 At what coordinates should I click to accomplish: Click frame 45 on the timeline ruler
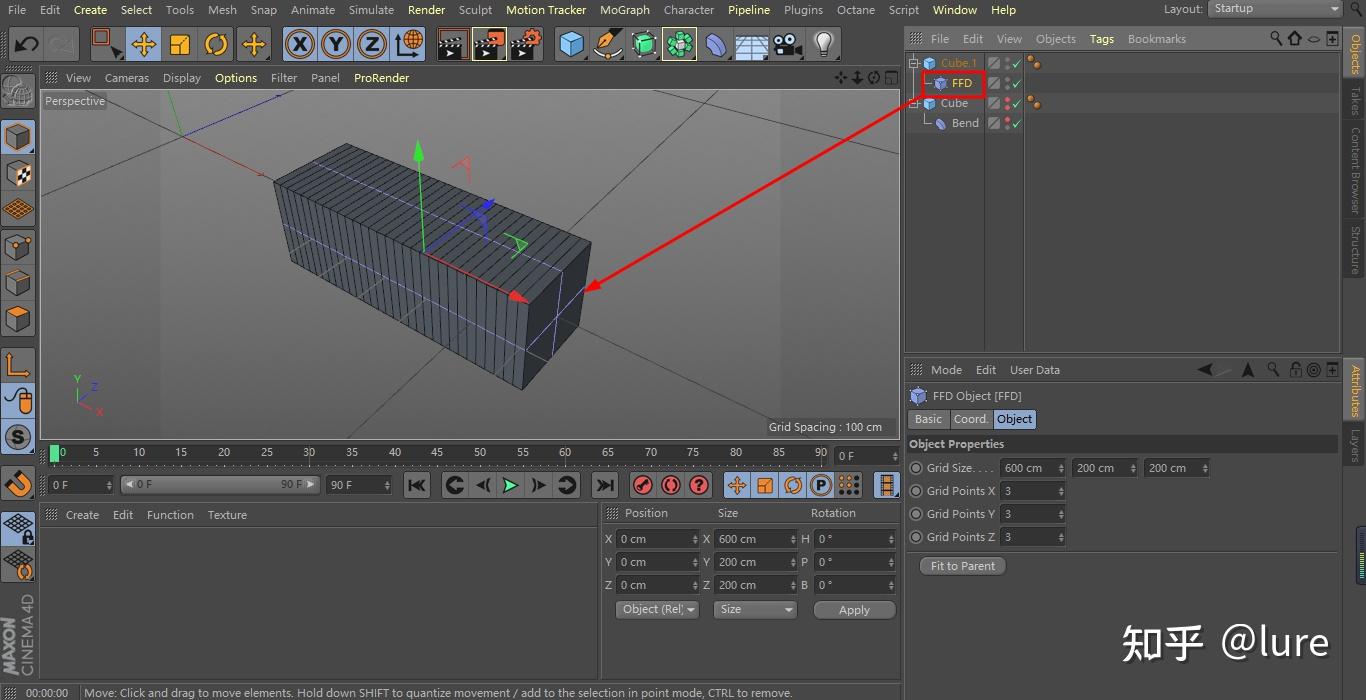[437, 453]
